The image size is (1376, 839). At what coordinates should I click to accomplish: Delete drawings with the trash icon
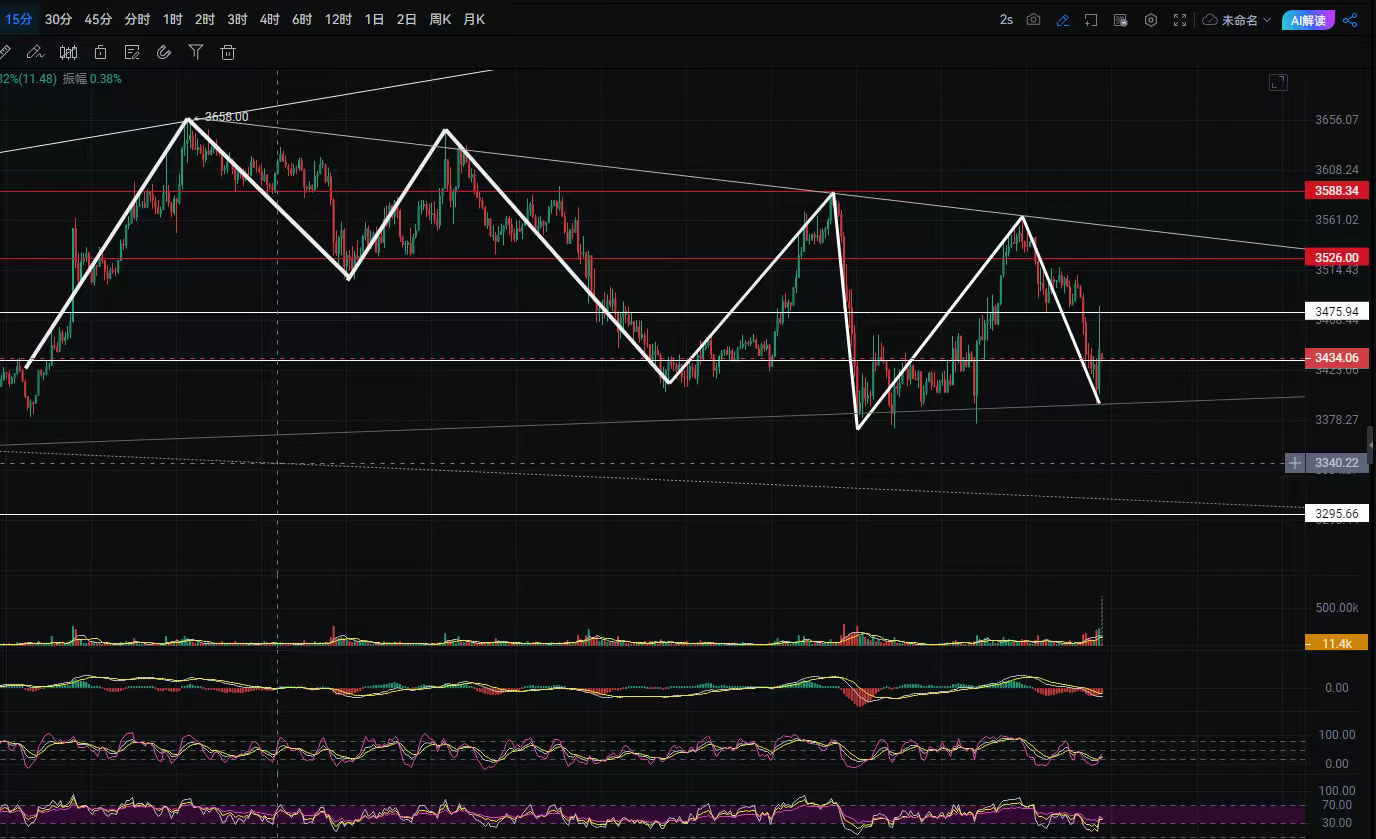[228, 53]
